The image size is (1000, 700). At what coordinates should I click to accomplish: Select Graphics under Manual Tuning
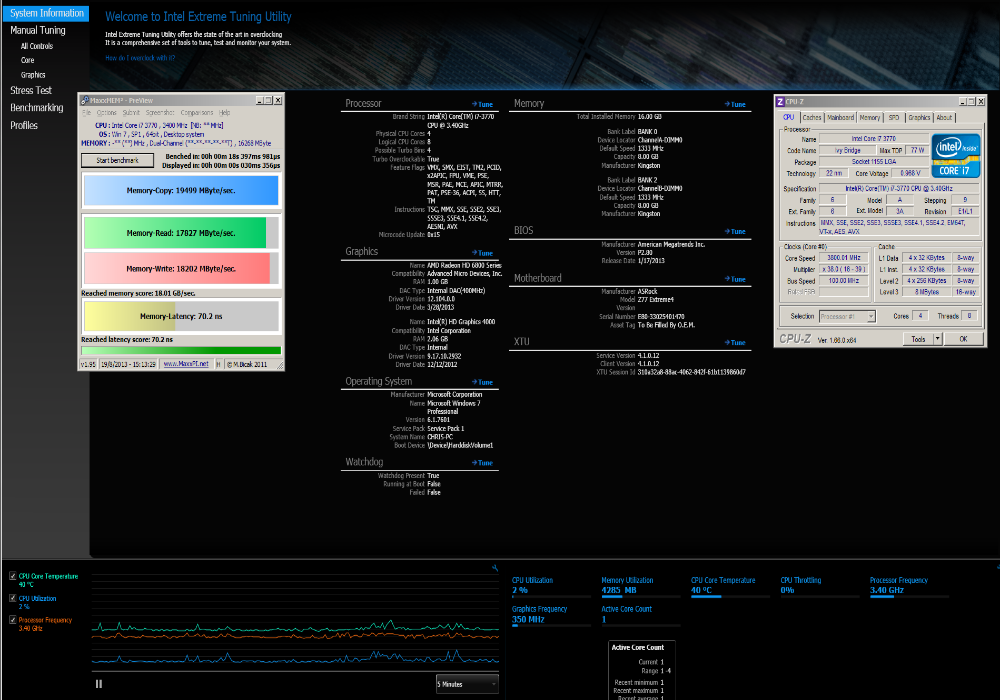[33, 75]
